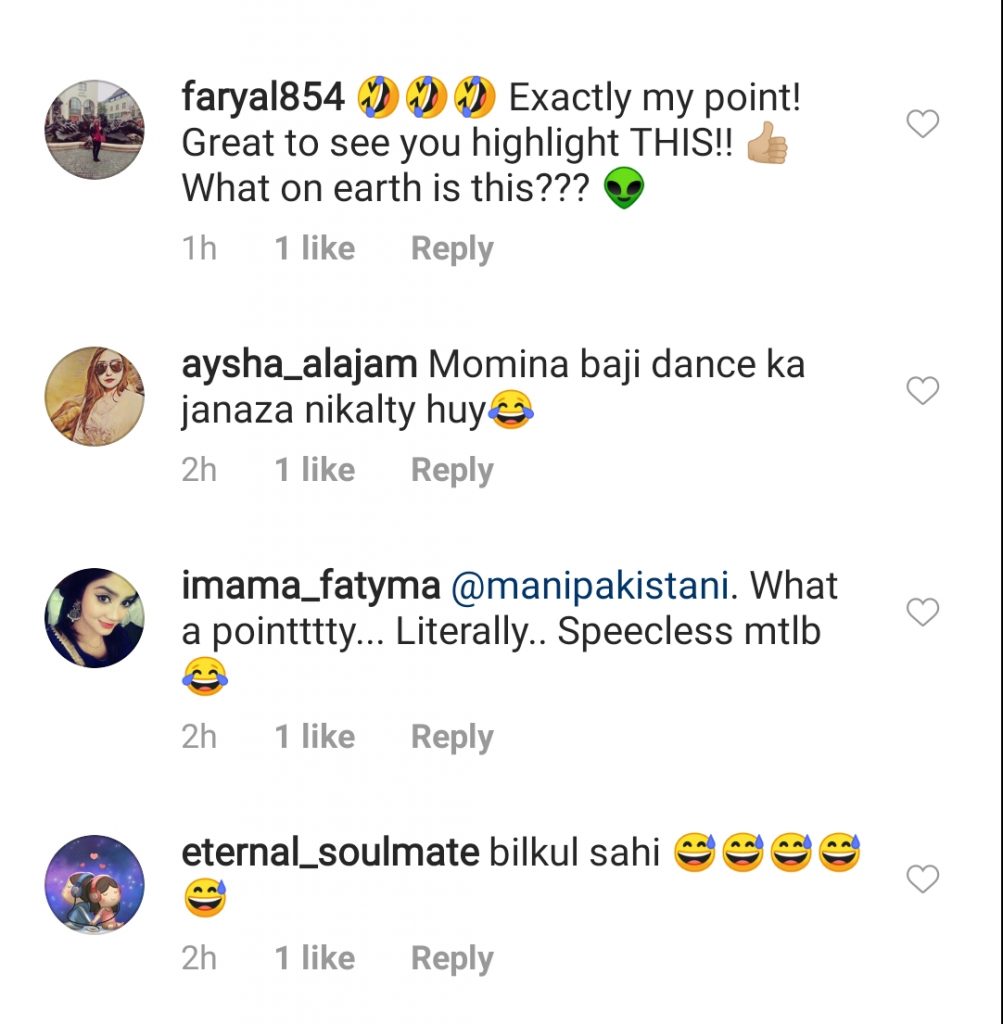Open the imama_fatyma username link

tap(311, 586)
